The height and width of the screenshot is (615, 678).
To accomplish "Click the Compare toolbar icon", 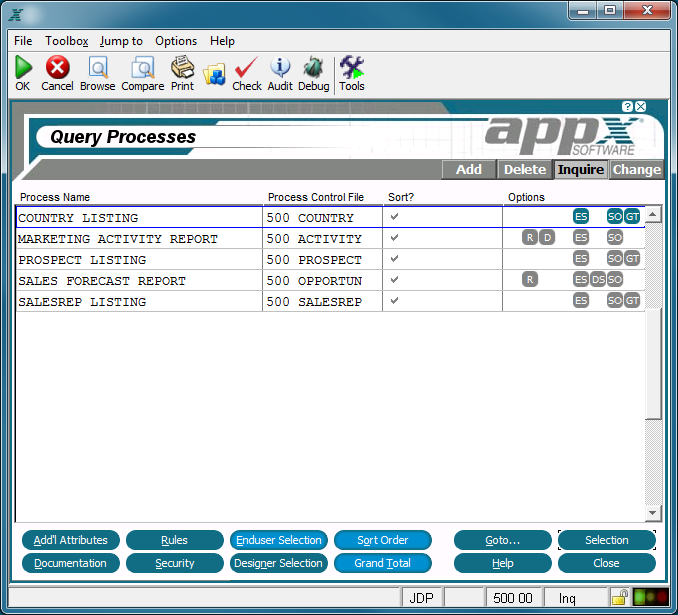I will click(x=143, y=67).
